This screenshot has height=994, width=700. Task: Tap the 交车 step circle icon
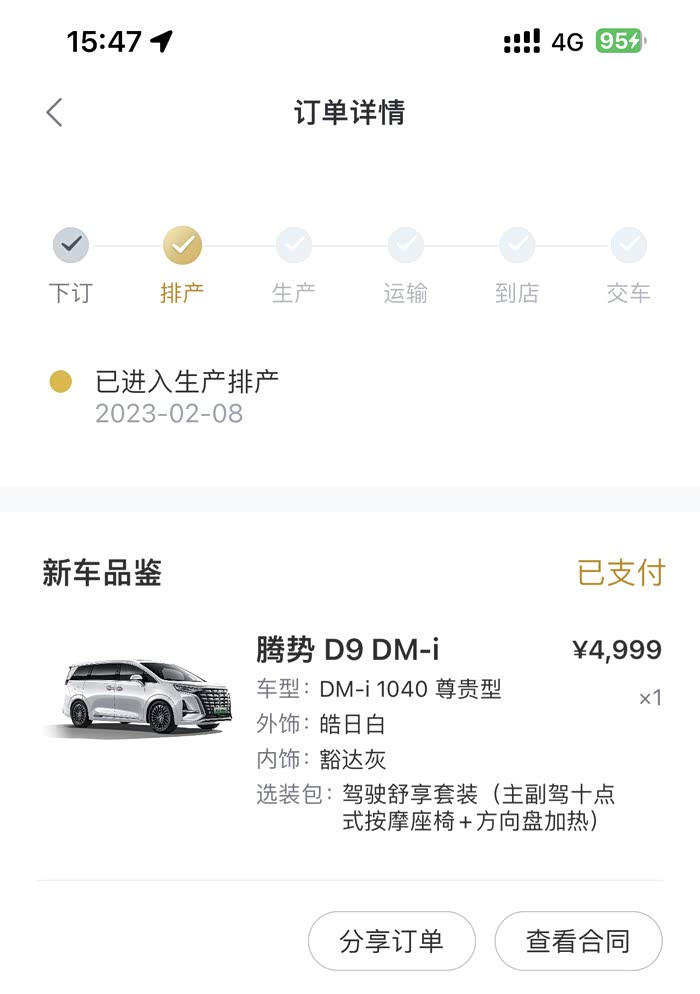tap(628, 244)
